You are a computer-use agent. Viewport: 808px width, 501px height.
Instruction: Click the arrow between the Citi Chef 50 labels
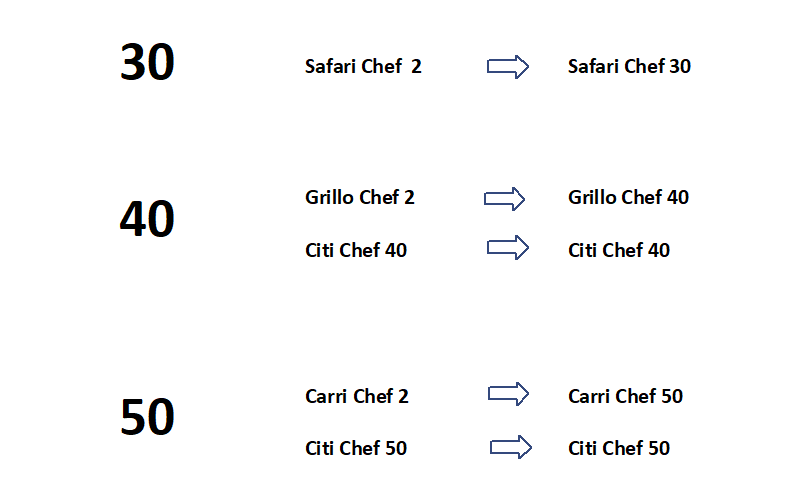tap(511, 447)
